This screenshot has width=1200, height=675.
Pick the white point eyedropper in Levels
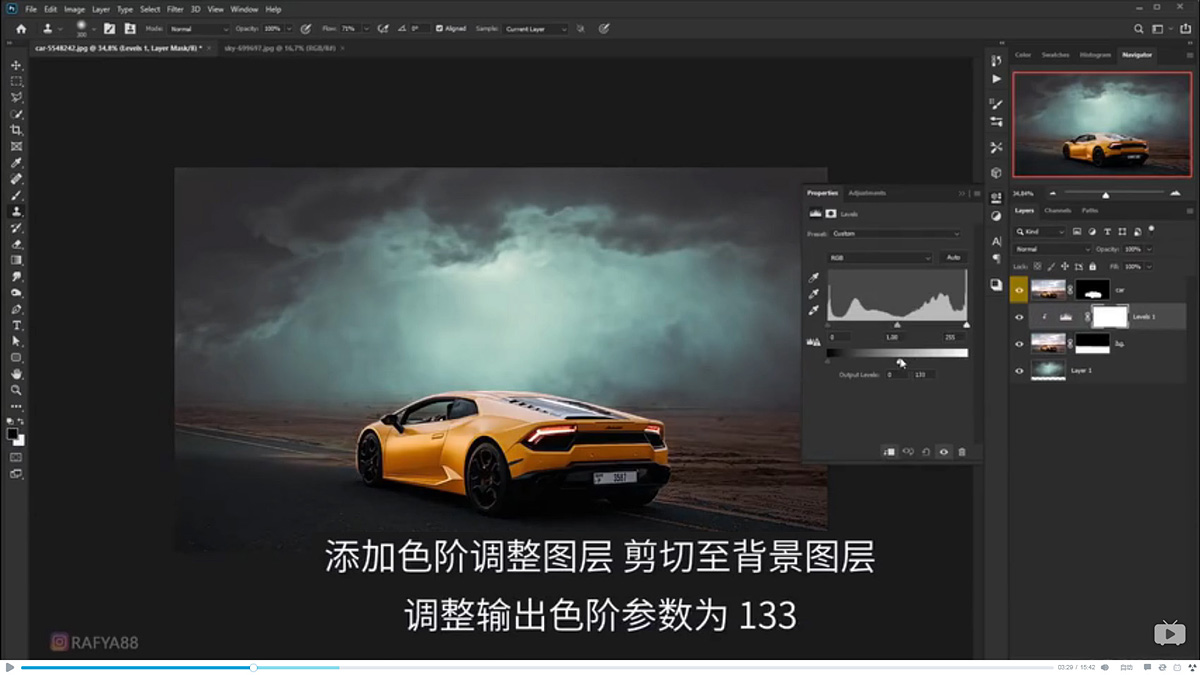click(813, 310)
